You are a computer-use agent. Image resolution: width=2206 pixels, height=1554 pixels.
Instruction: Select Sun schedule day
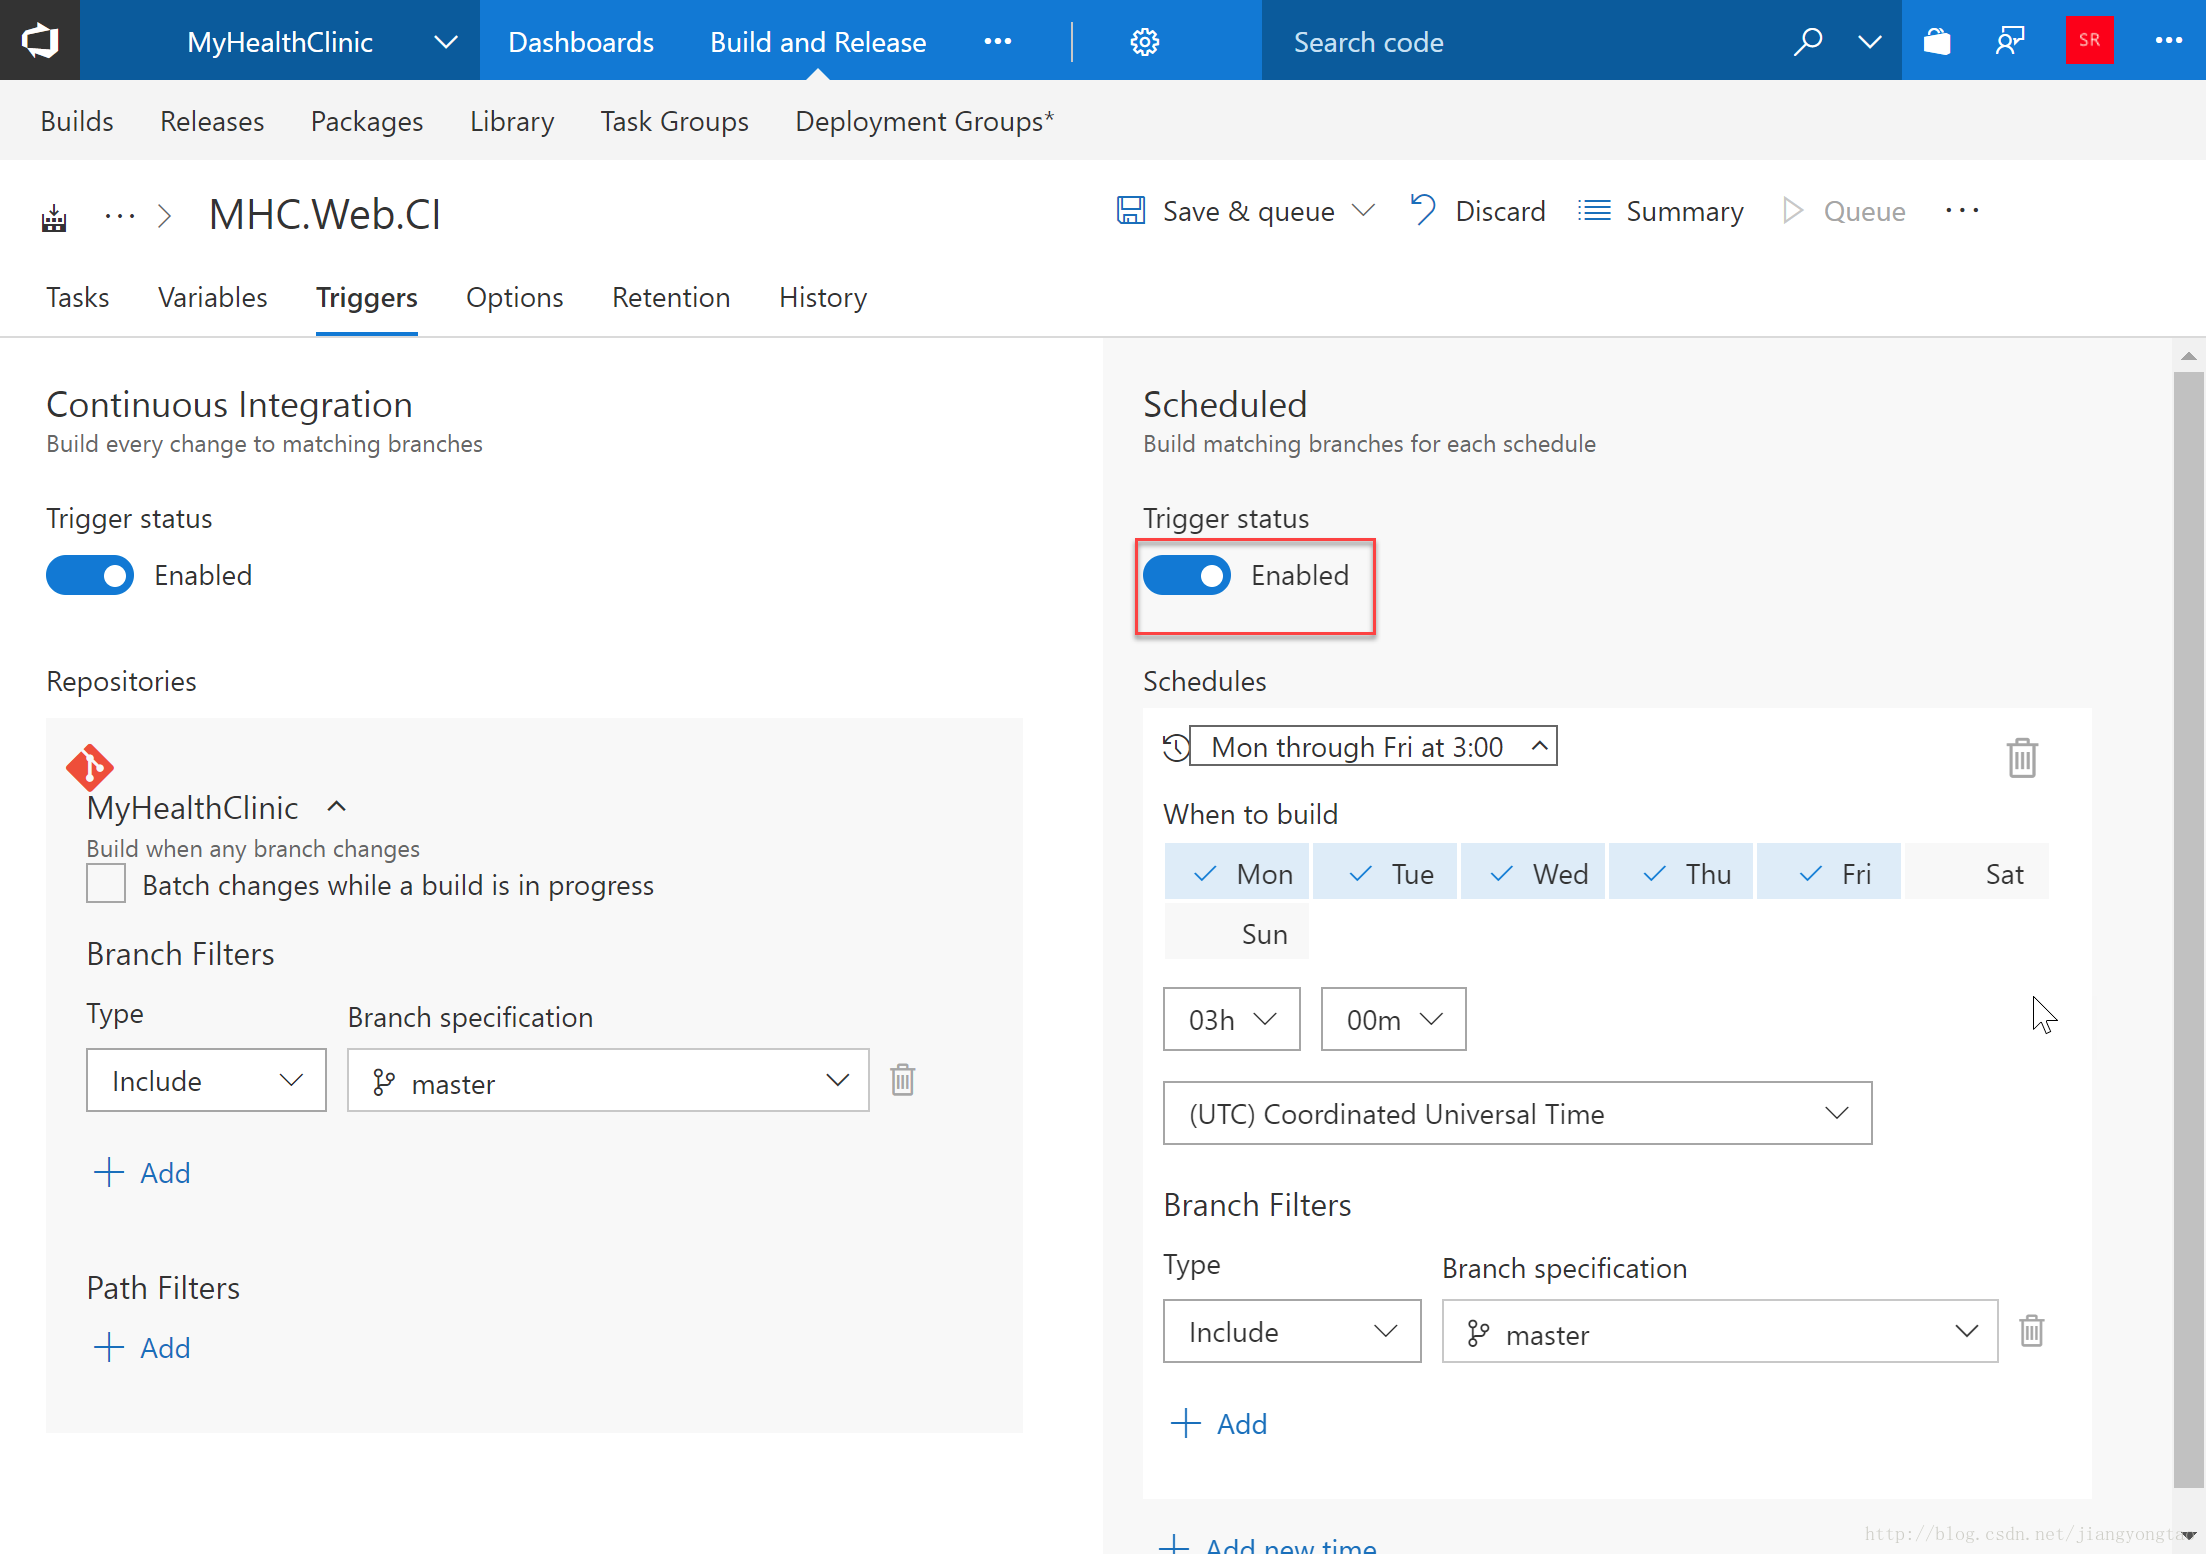[1237, 932]
